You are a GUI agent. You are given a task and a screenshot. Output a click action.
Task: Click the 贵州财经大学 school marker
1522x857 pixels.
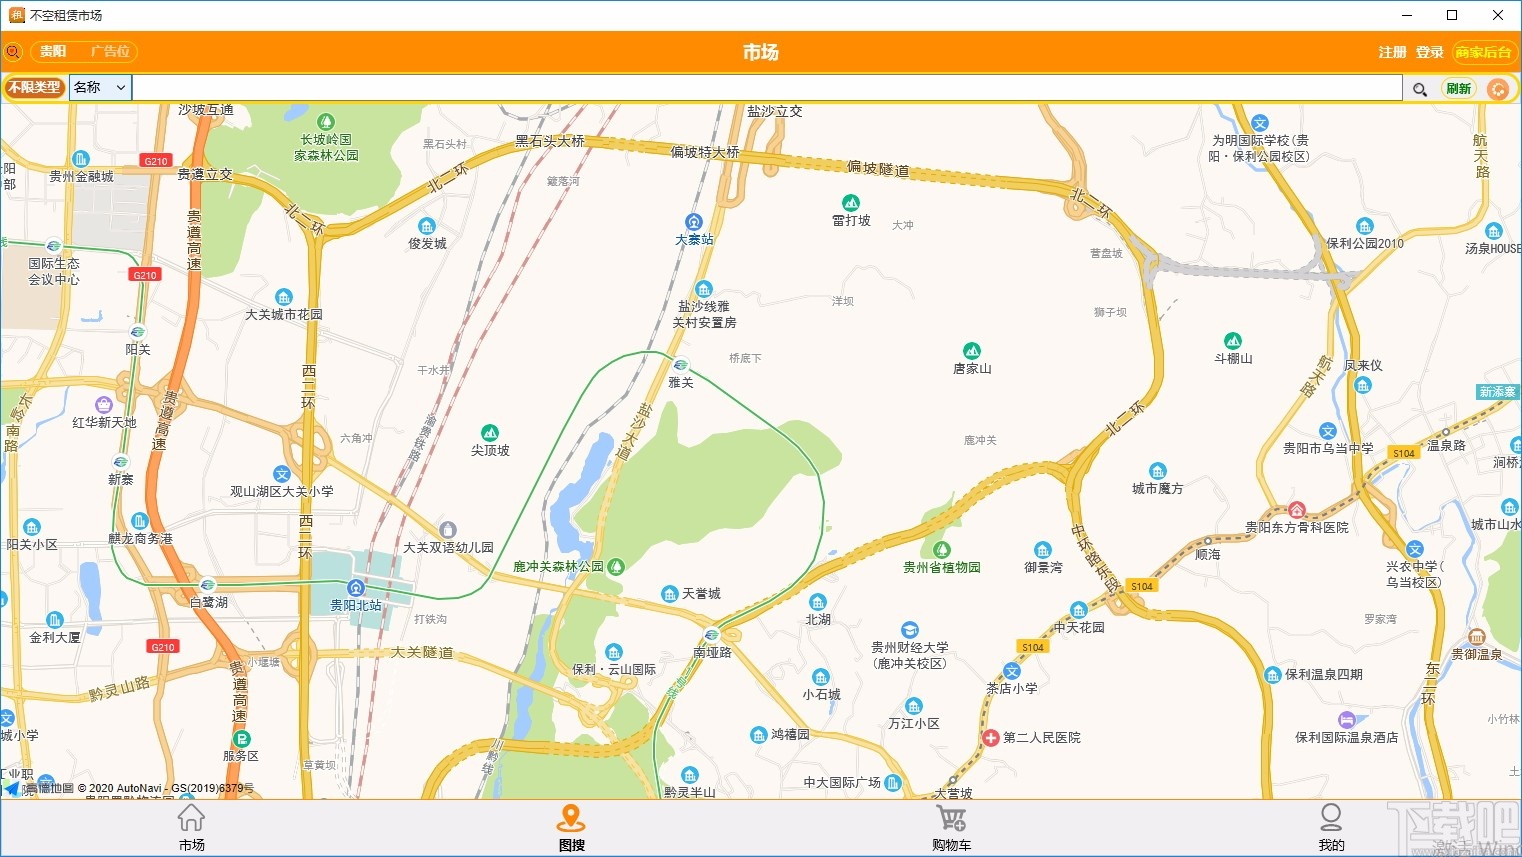909,630
